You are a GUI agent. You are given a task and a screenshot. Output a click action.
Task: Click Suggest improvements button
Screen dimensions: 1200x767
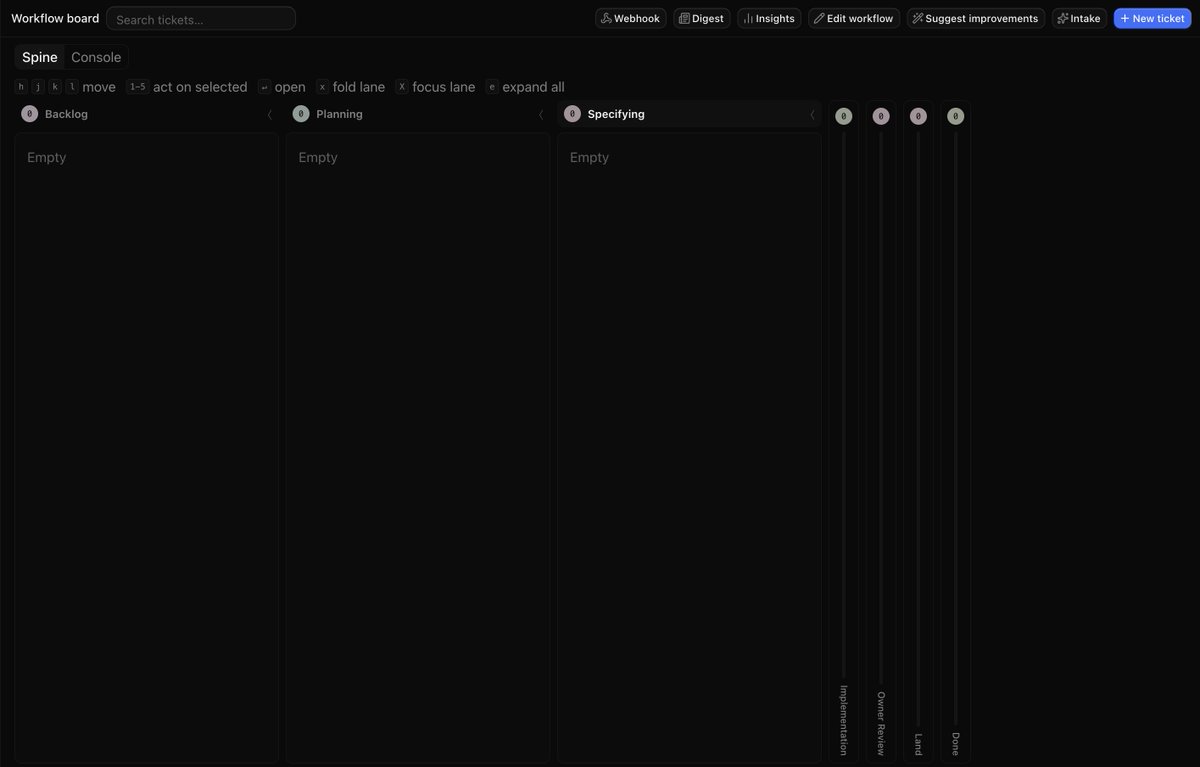(x=975, y=18)
